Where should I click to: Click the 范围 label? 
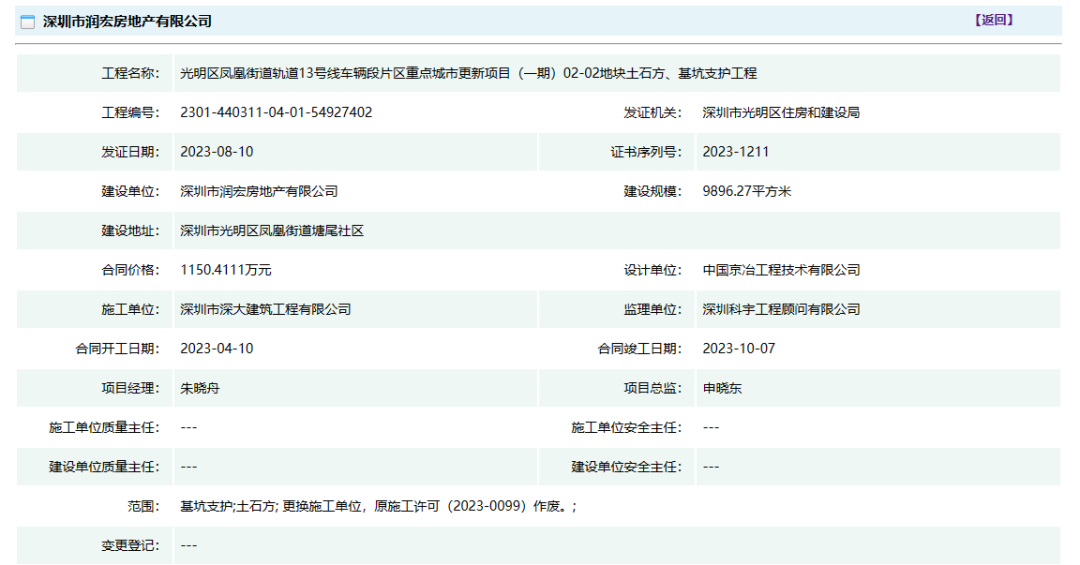(x=143, y=506)
